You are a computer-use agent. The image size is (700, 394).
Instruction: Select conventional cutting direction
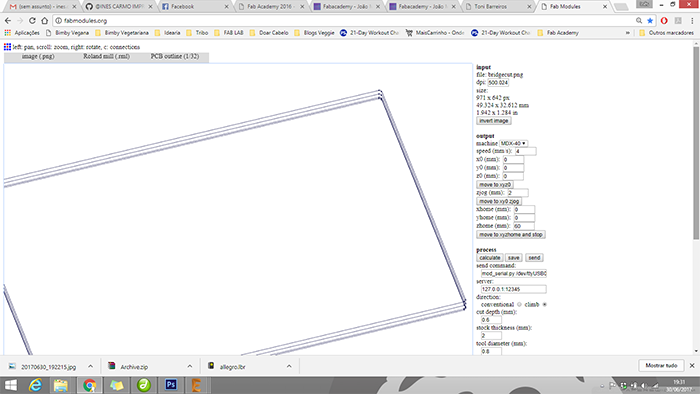[519, 304]
